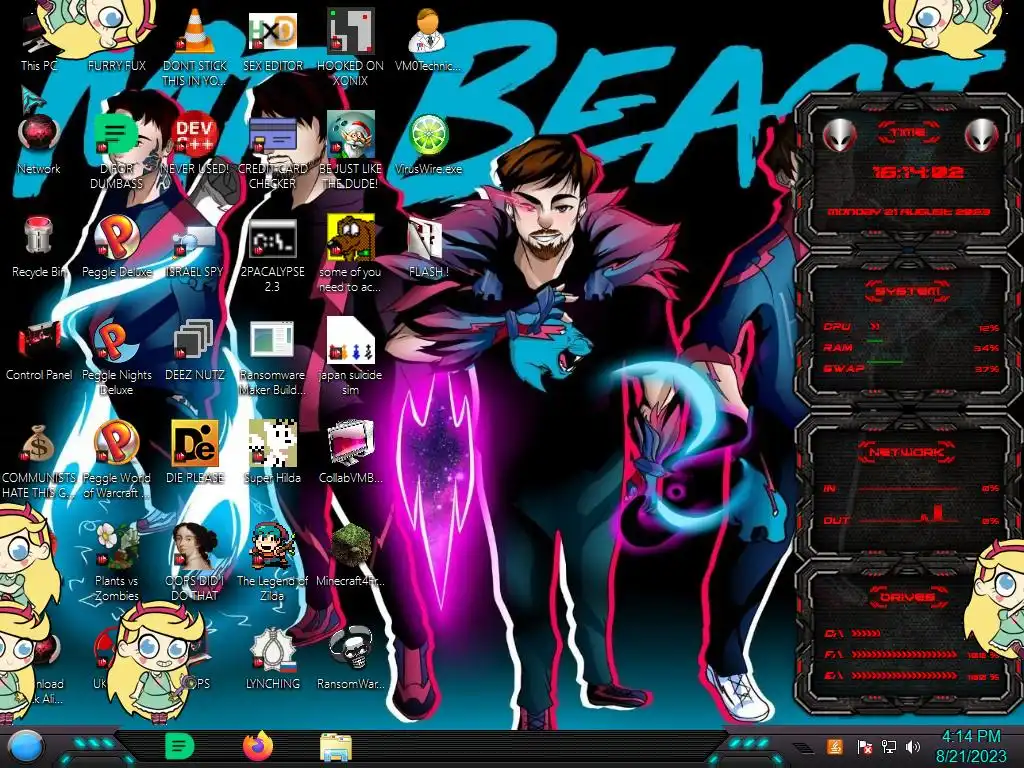Image resolution: width=1024 pixels, height=768 pixels.
Task: Click the left alien head on the widget
Action: (x=839, y=136)
